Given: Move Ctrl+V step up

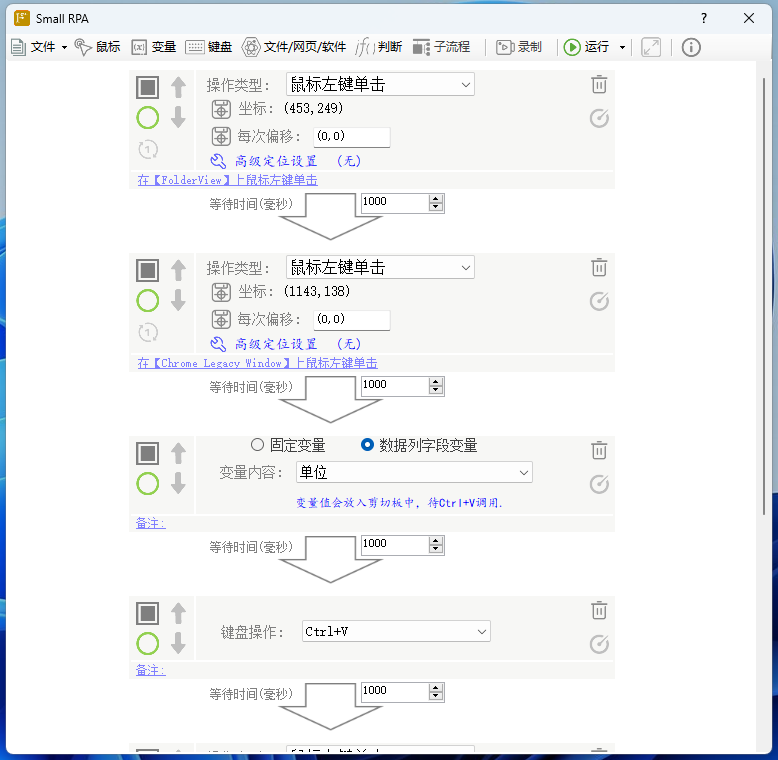Looking at the screenshot, I should tap(178, 614).
